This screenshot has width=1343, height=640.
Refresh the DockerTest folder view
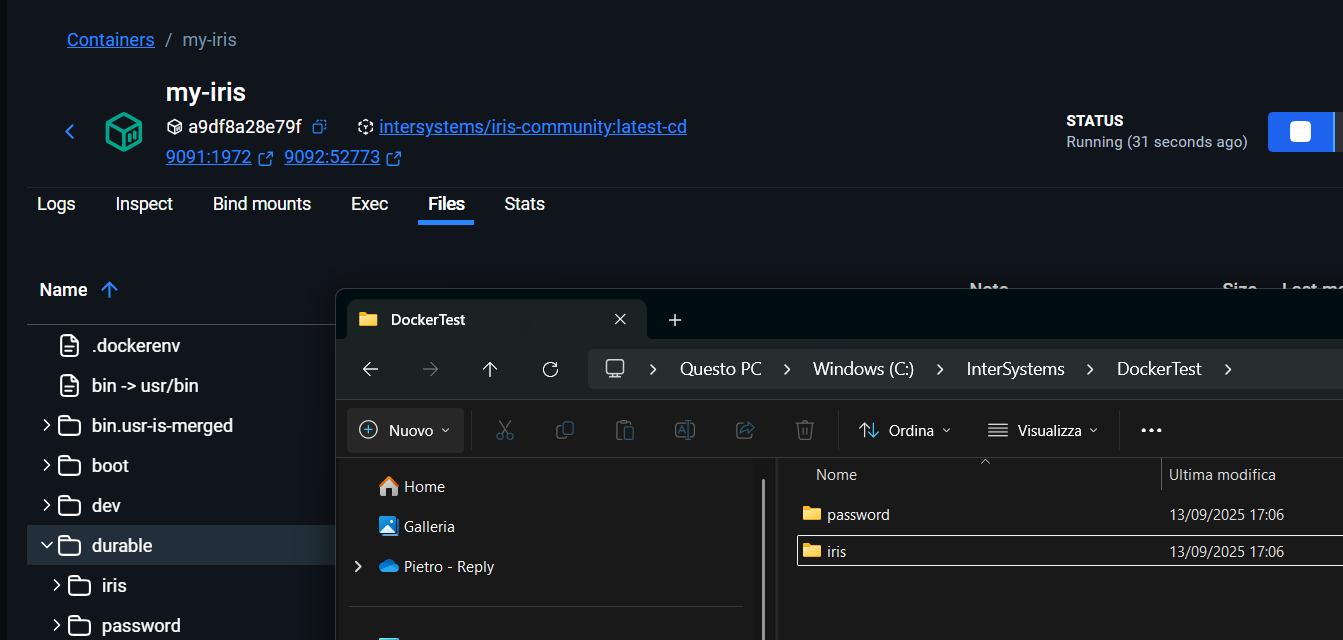click(x=550, y=369)
